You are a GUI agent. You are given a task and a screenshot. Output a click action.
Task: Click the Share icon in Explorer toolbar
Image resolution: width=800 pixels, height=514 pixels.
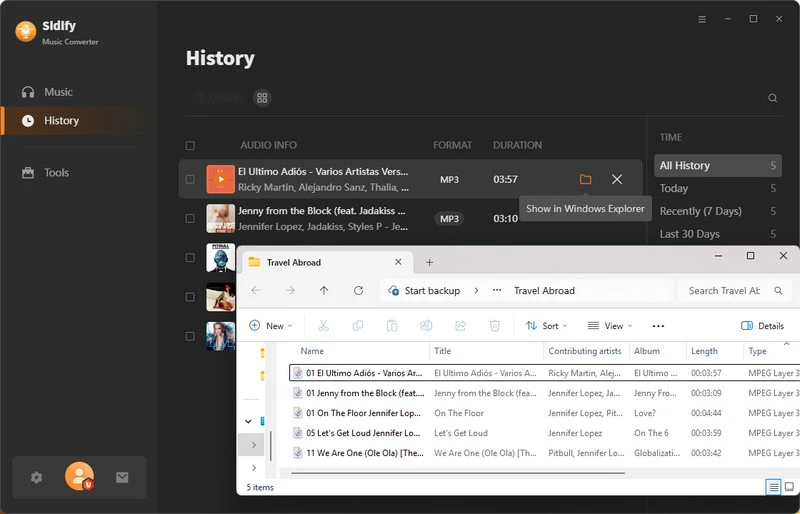point(461,326)
